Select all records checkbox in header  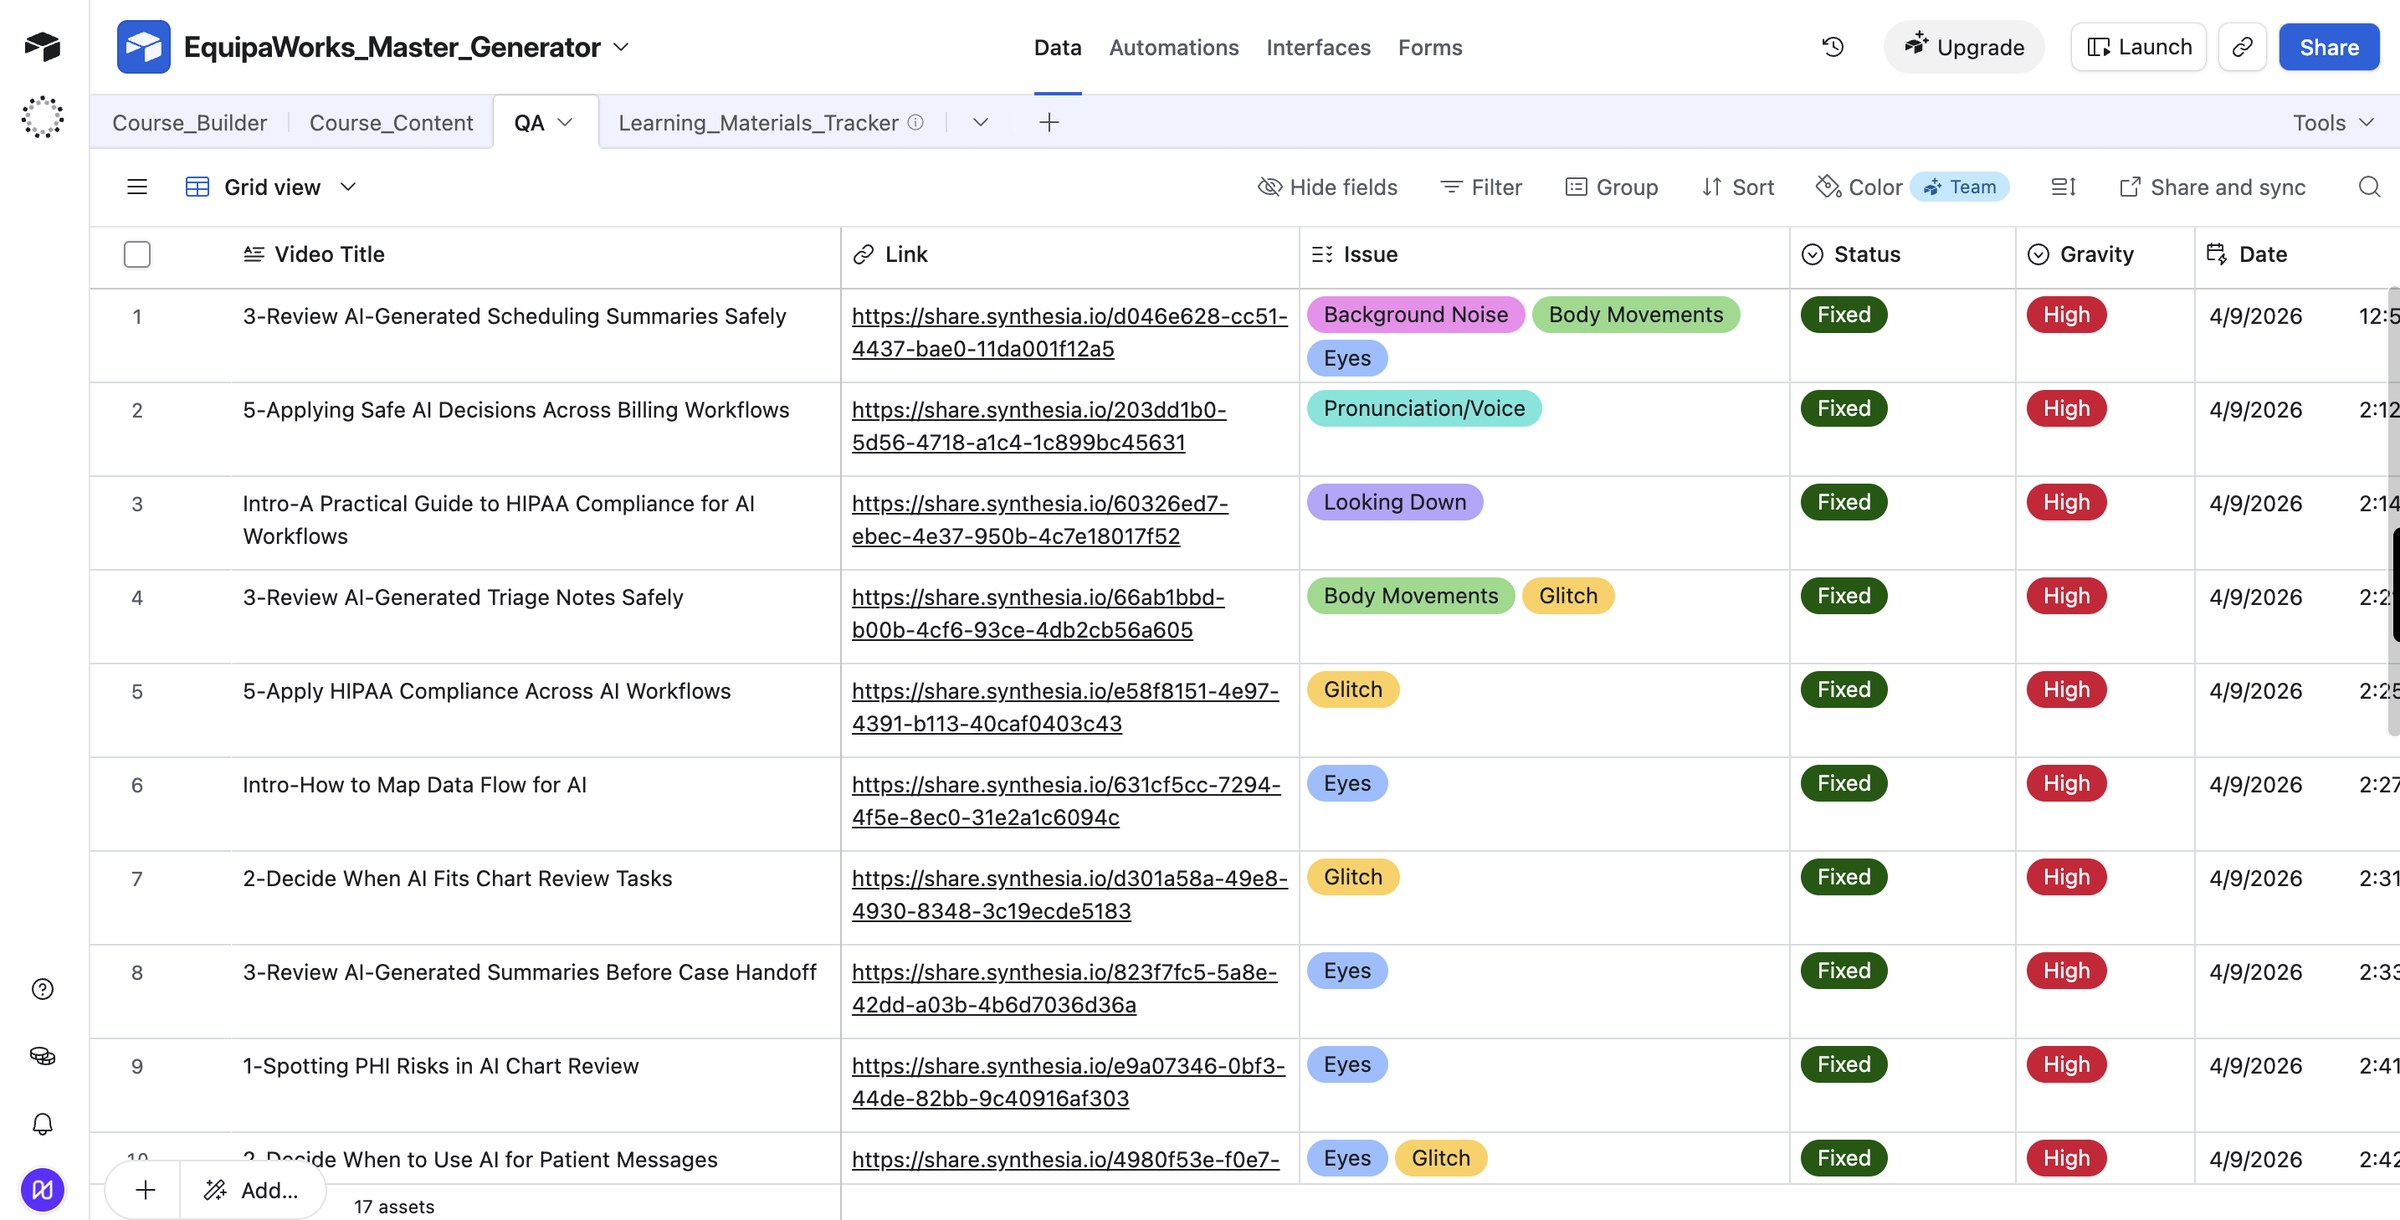click(137, 254)
